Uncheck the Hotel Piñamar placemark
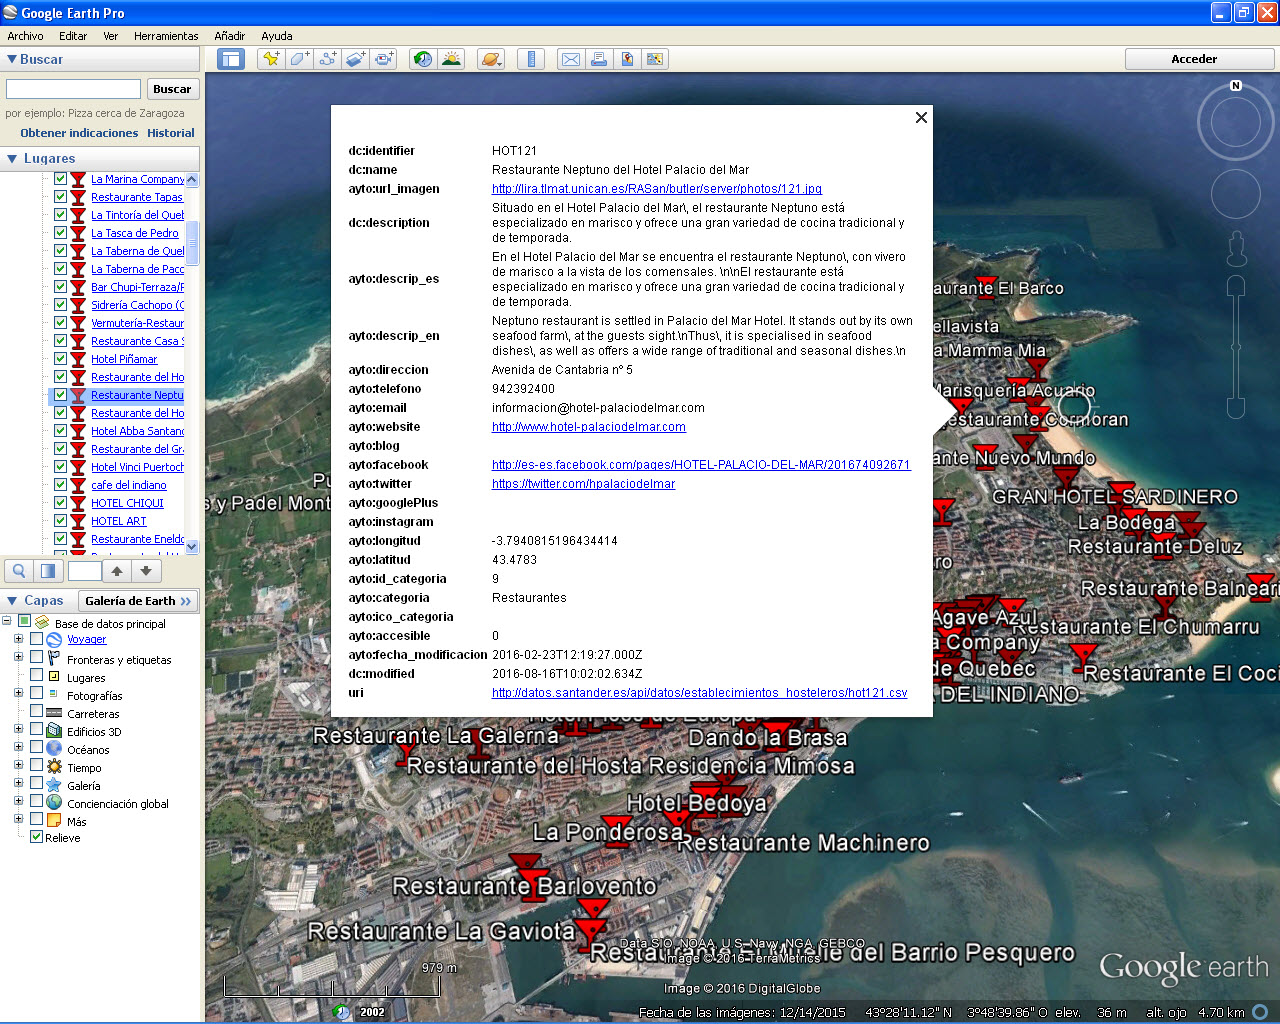 pyautogui.click(x=60, y=359)
